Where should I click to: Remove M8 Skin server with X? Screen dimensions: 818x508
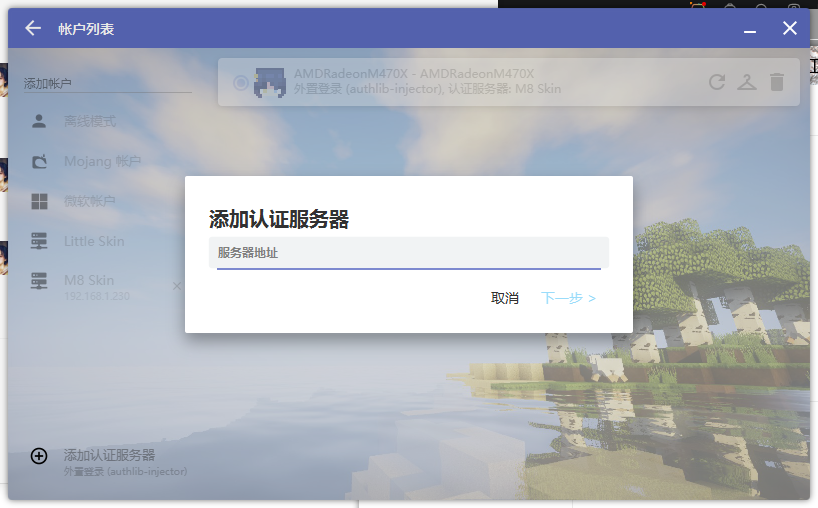pos(177,286)
